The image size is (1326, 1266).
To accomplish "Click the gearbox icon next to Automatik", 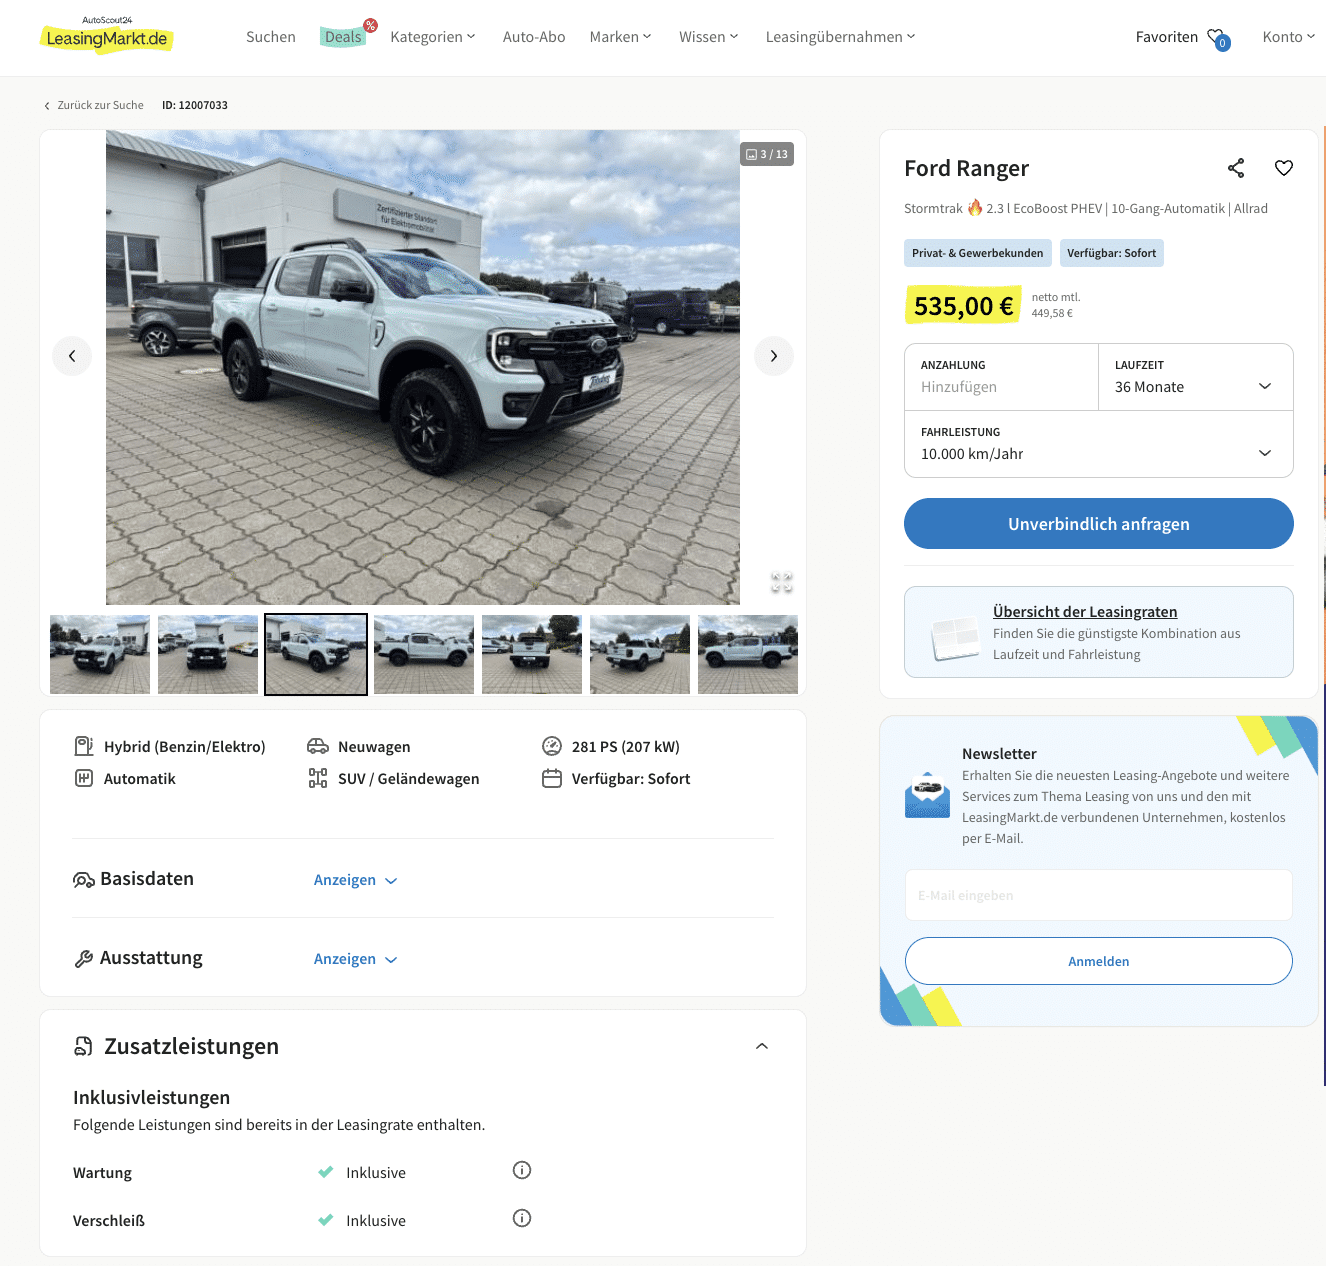I will point(84,778).
